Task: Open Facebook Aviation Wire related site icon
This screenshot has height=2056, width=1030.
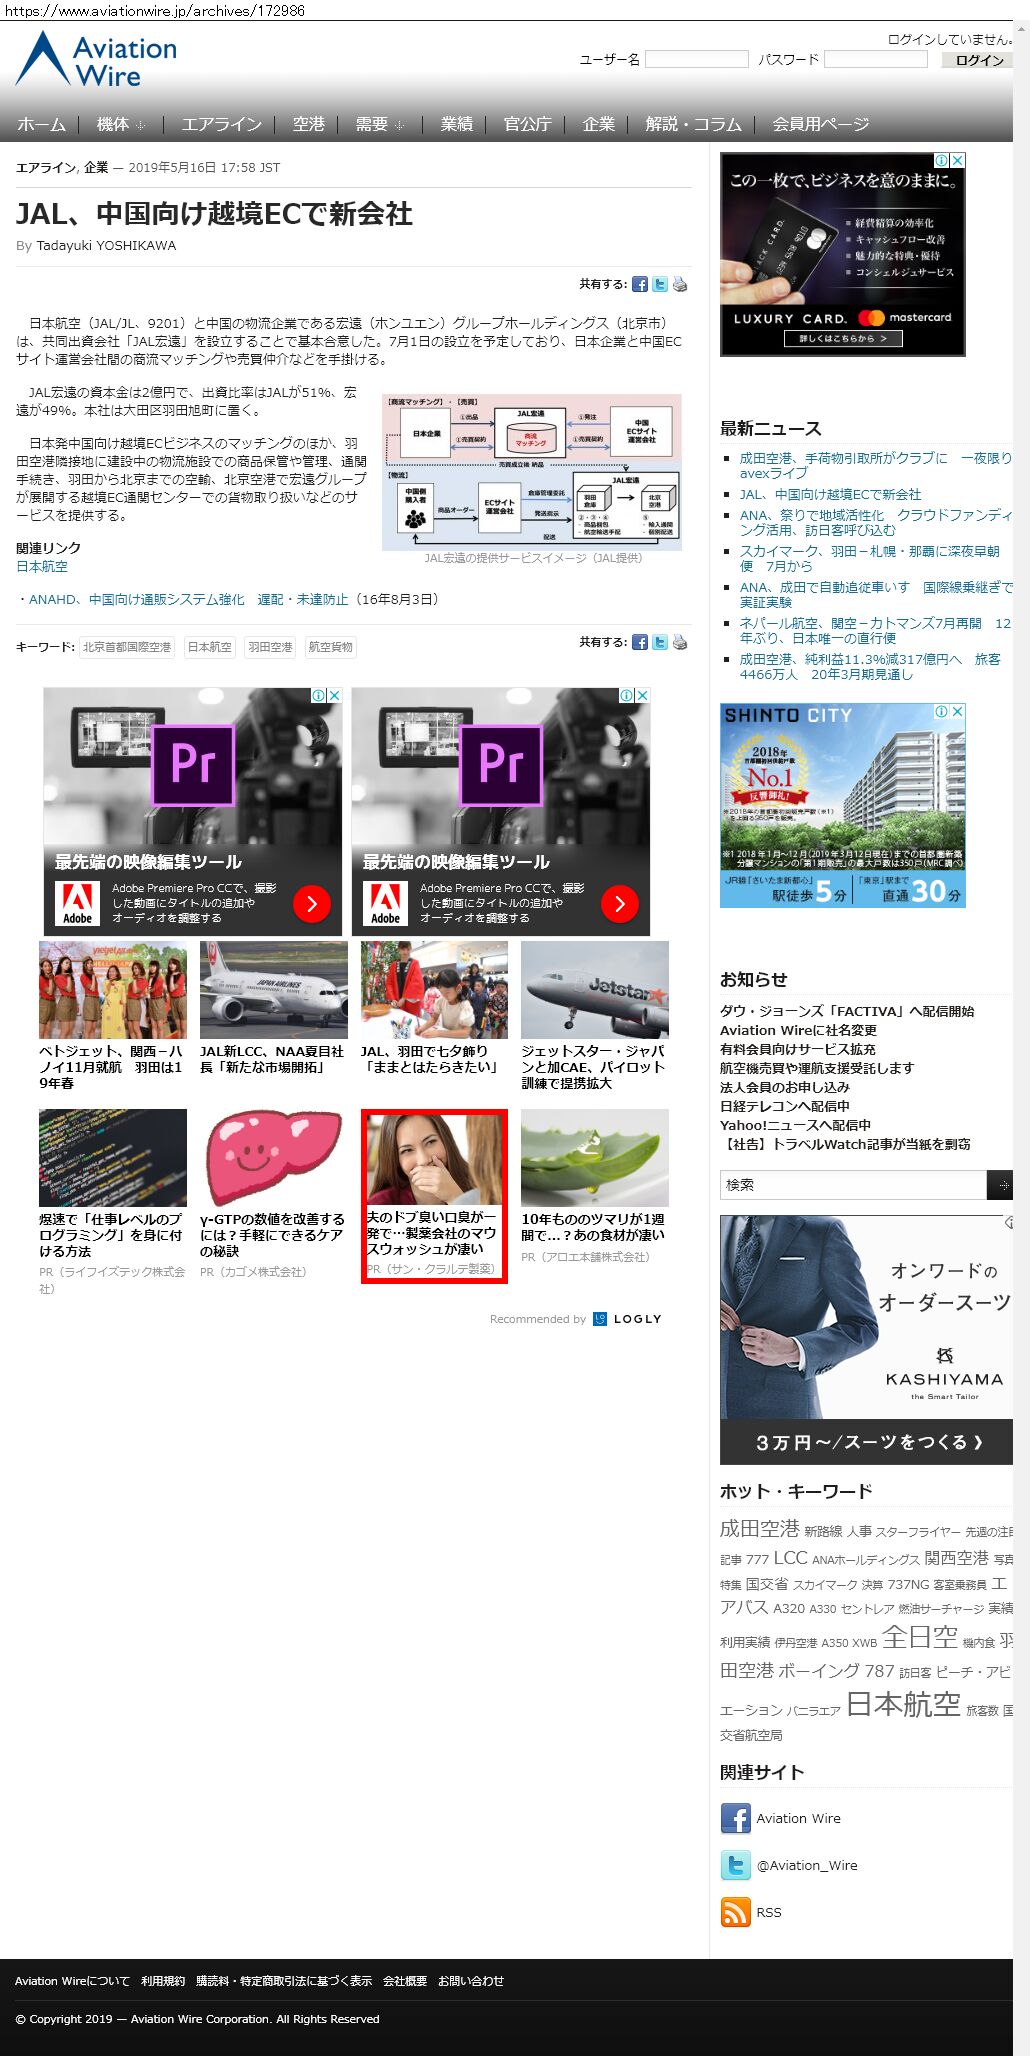Action: pos(735,1818)
